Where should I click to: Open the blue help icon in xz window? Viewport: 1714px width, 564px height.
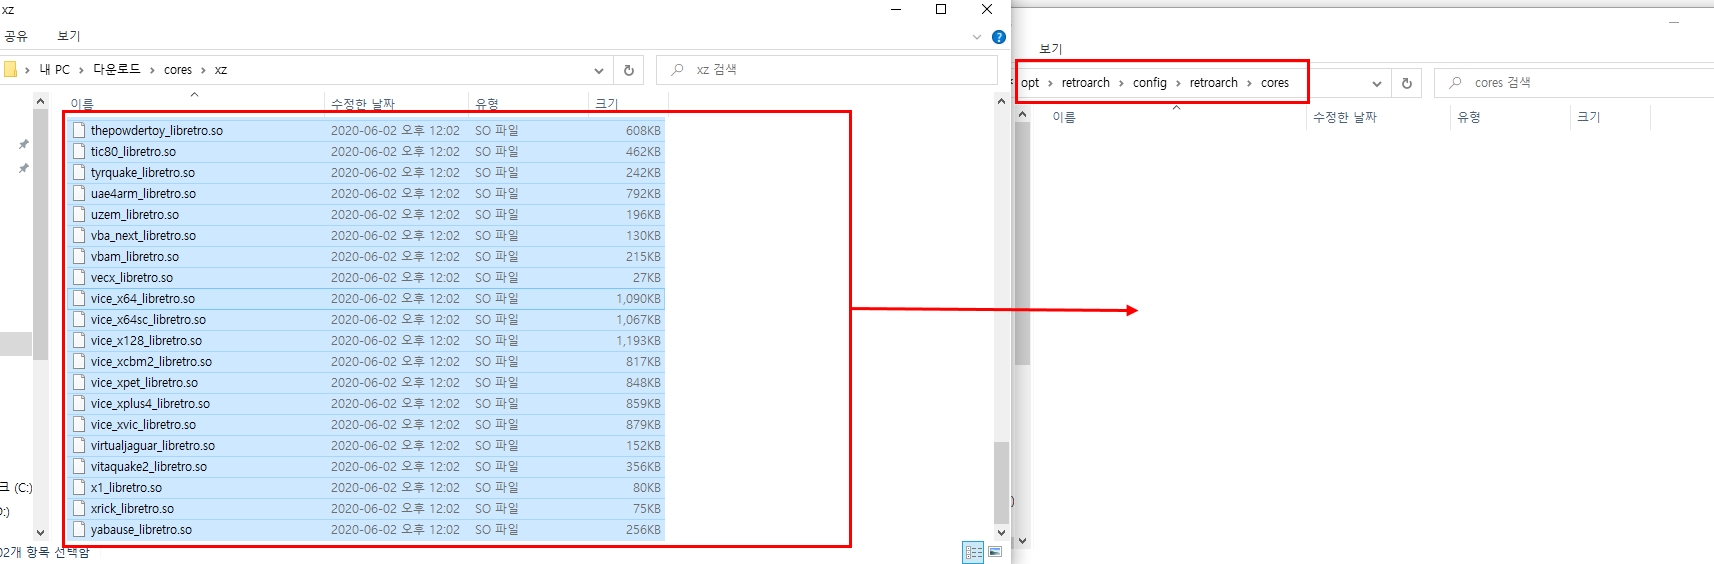click(998, 37)
